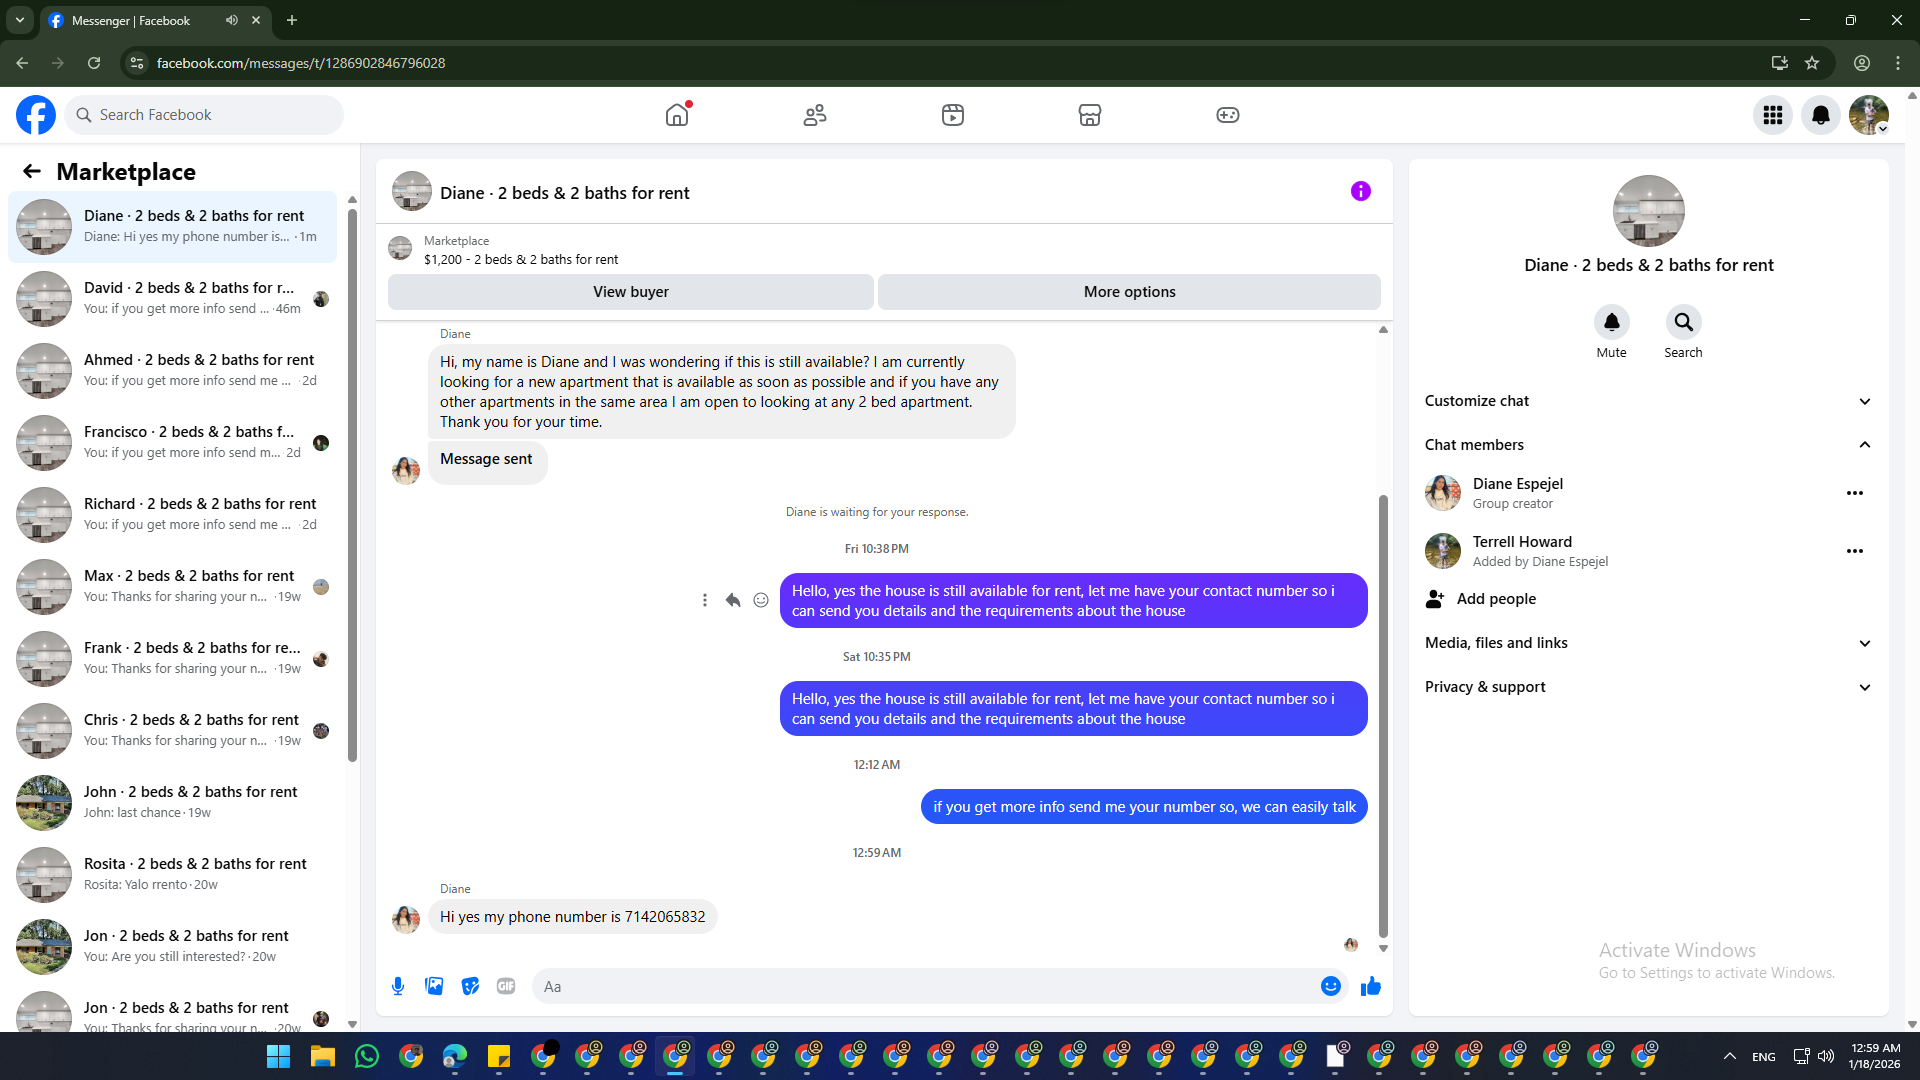This screenshot has height=1080, width=1920.
Task: Click the View buyer button
Action: pyautogui.click(x=630, y=292)
